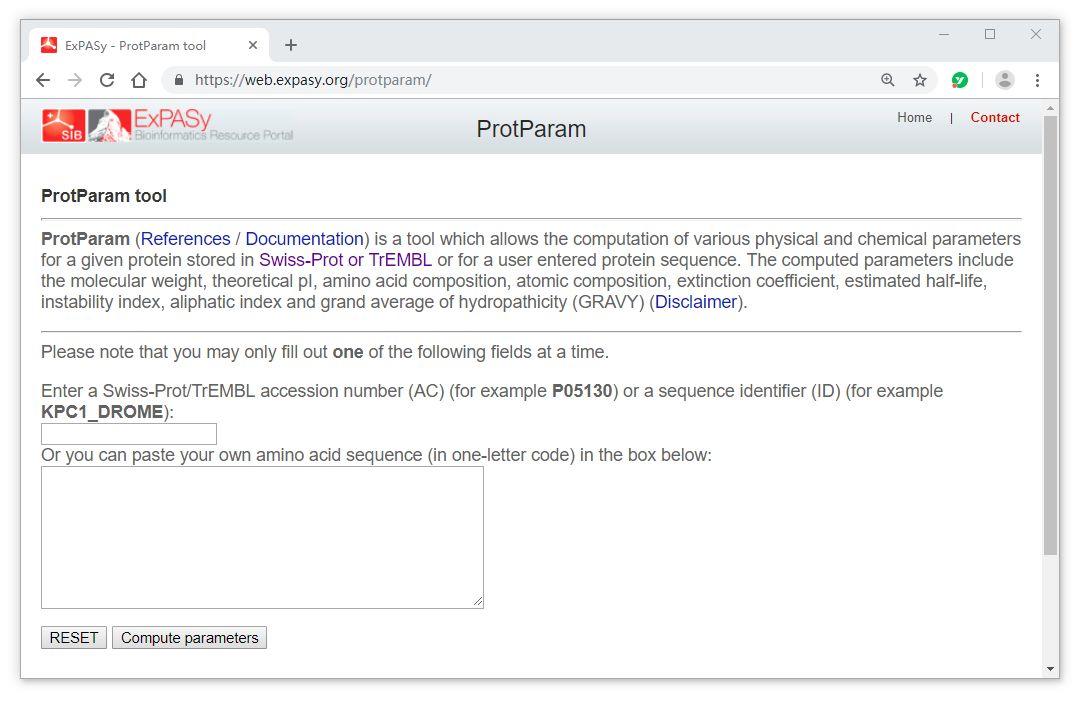The width and height of the screenshot is (1079, 702).
Task: Open the zoom magnifier icon in address bar
Action: (888, 80)
